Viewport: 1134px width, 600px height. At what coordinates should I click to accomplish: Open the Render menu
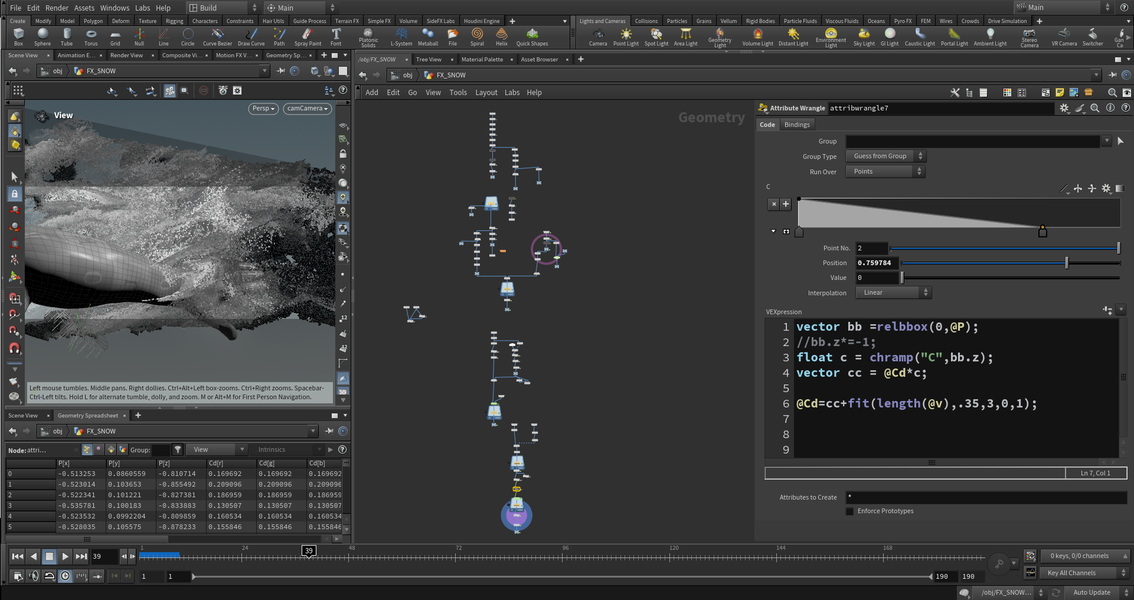(56, 8)
